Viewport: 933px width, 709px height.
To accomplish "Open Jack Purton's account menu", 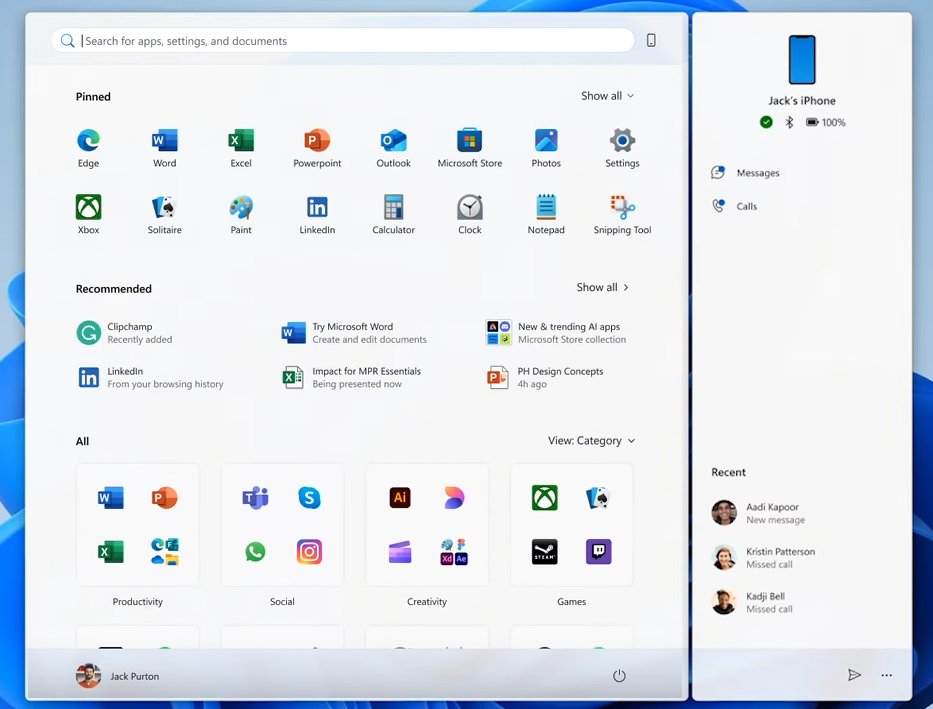I will click(118, 676).
